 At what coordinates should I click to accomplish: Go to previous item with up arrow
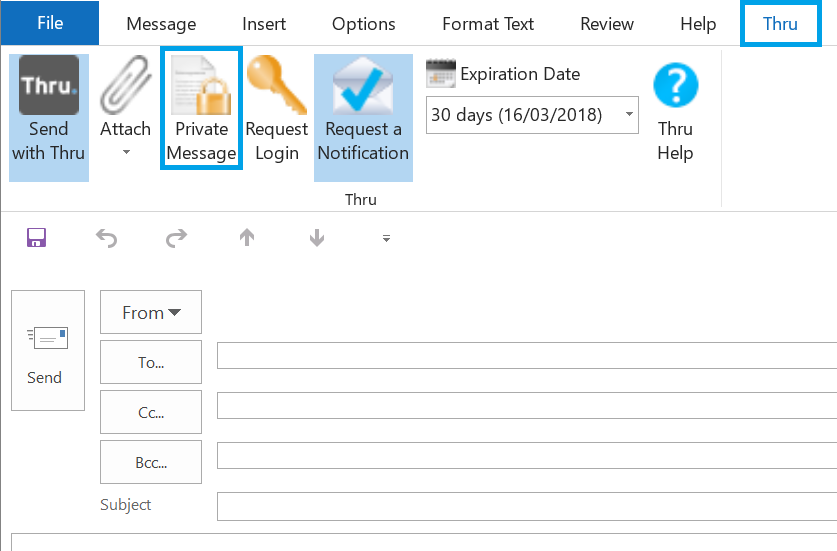(x=247, y=238)
